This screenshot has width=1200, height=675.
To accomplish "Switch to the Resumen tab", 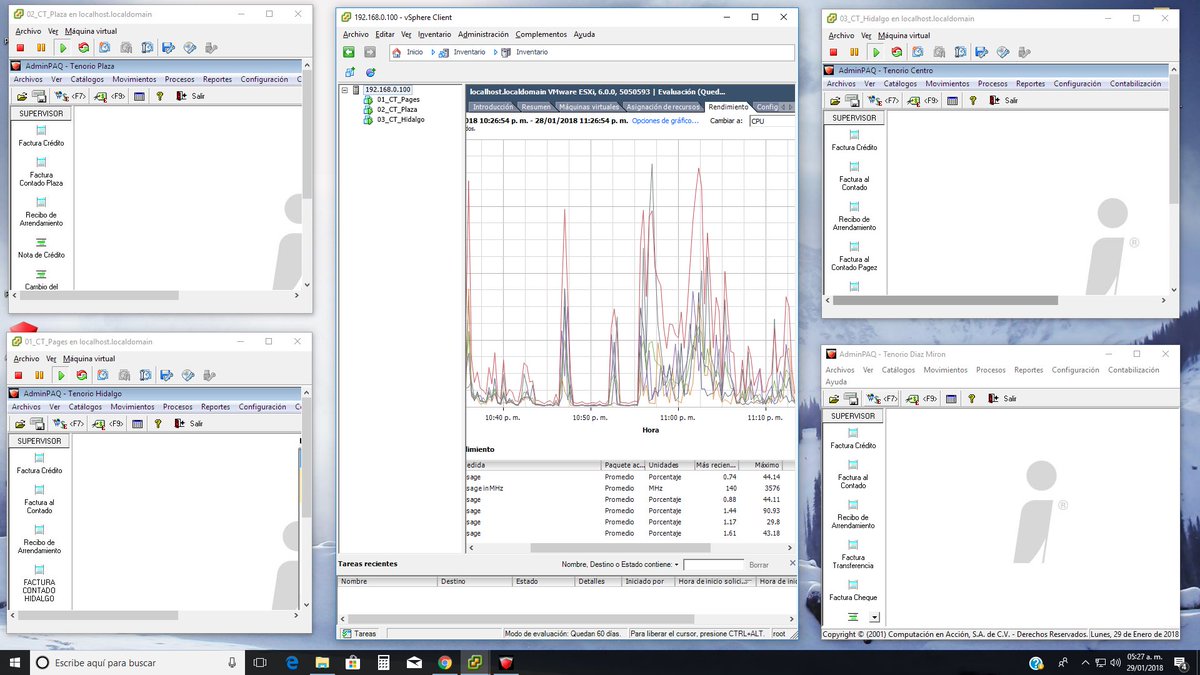I will click(x=536, y=106).
